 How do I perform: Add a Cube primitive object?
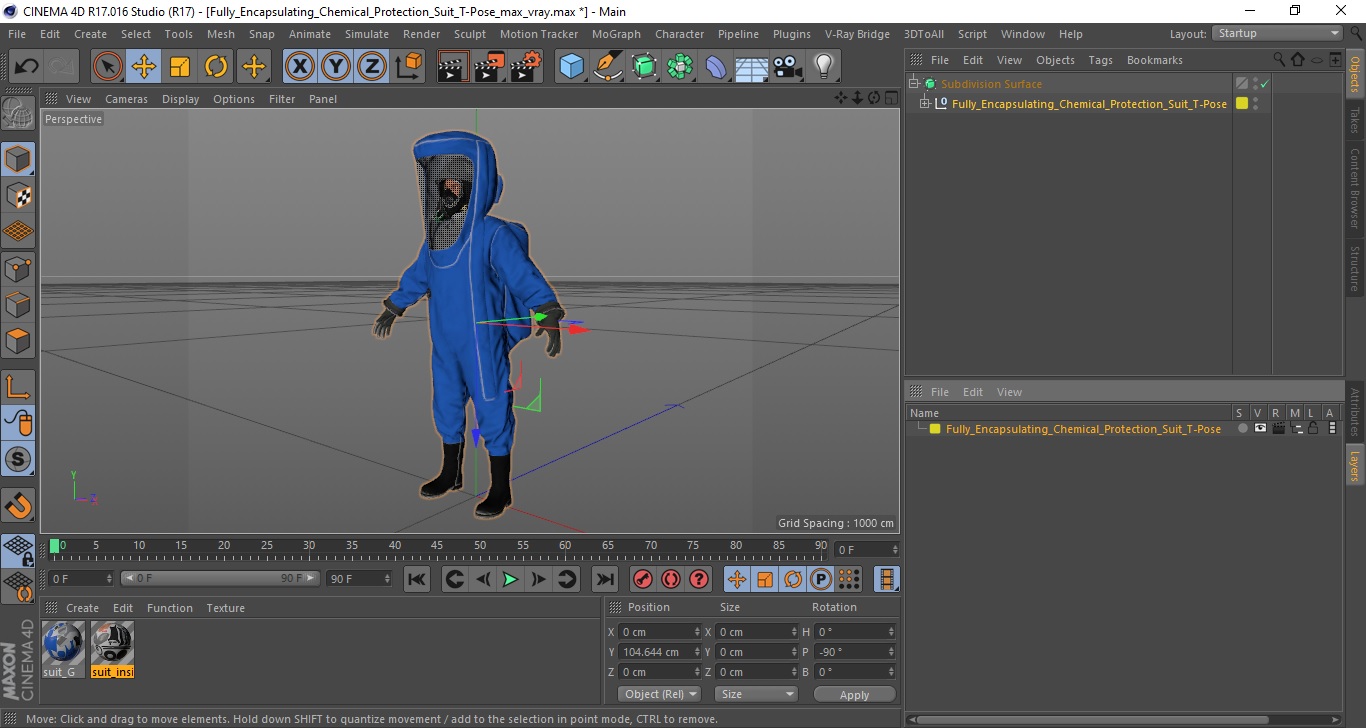pyautogui.click(x=572, y=67)
